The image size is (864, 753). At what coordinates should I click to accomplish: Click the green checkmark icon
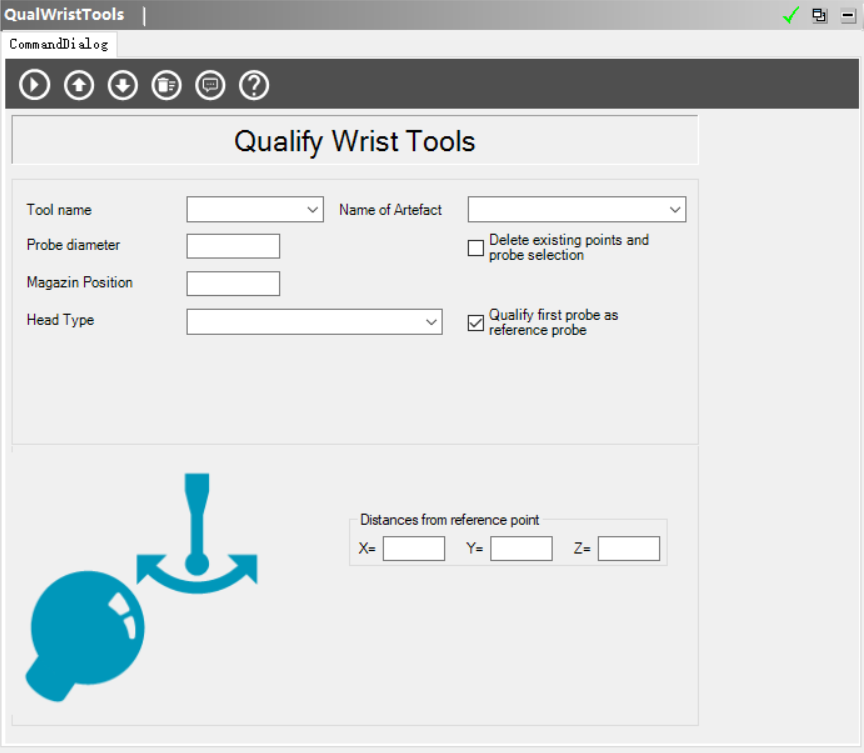pos(791,15)
